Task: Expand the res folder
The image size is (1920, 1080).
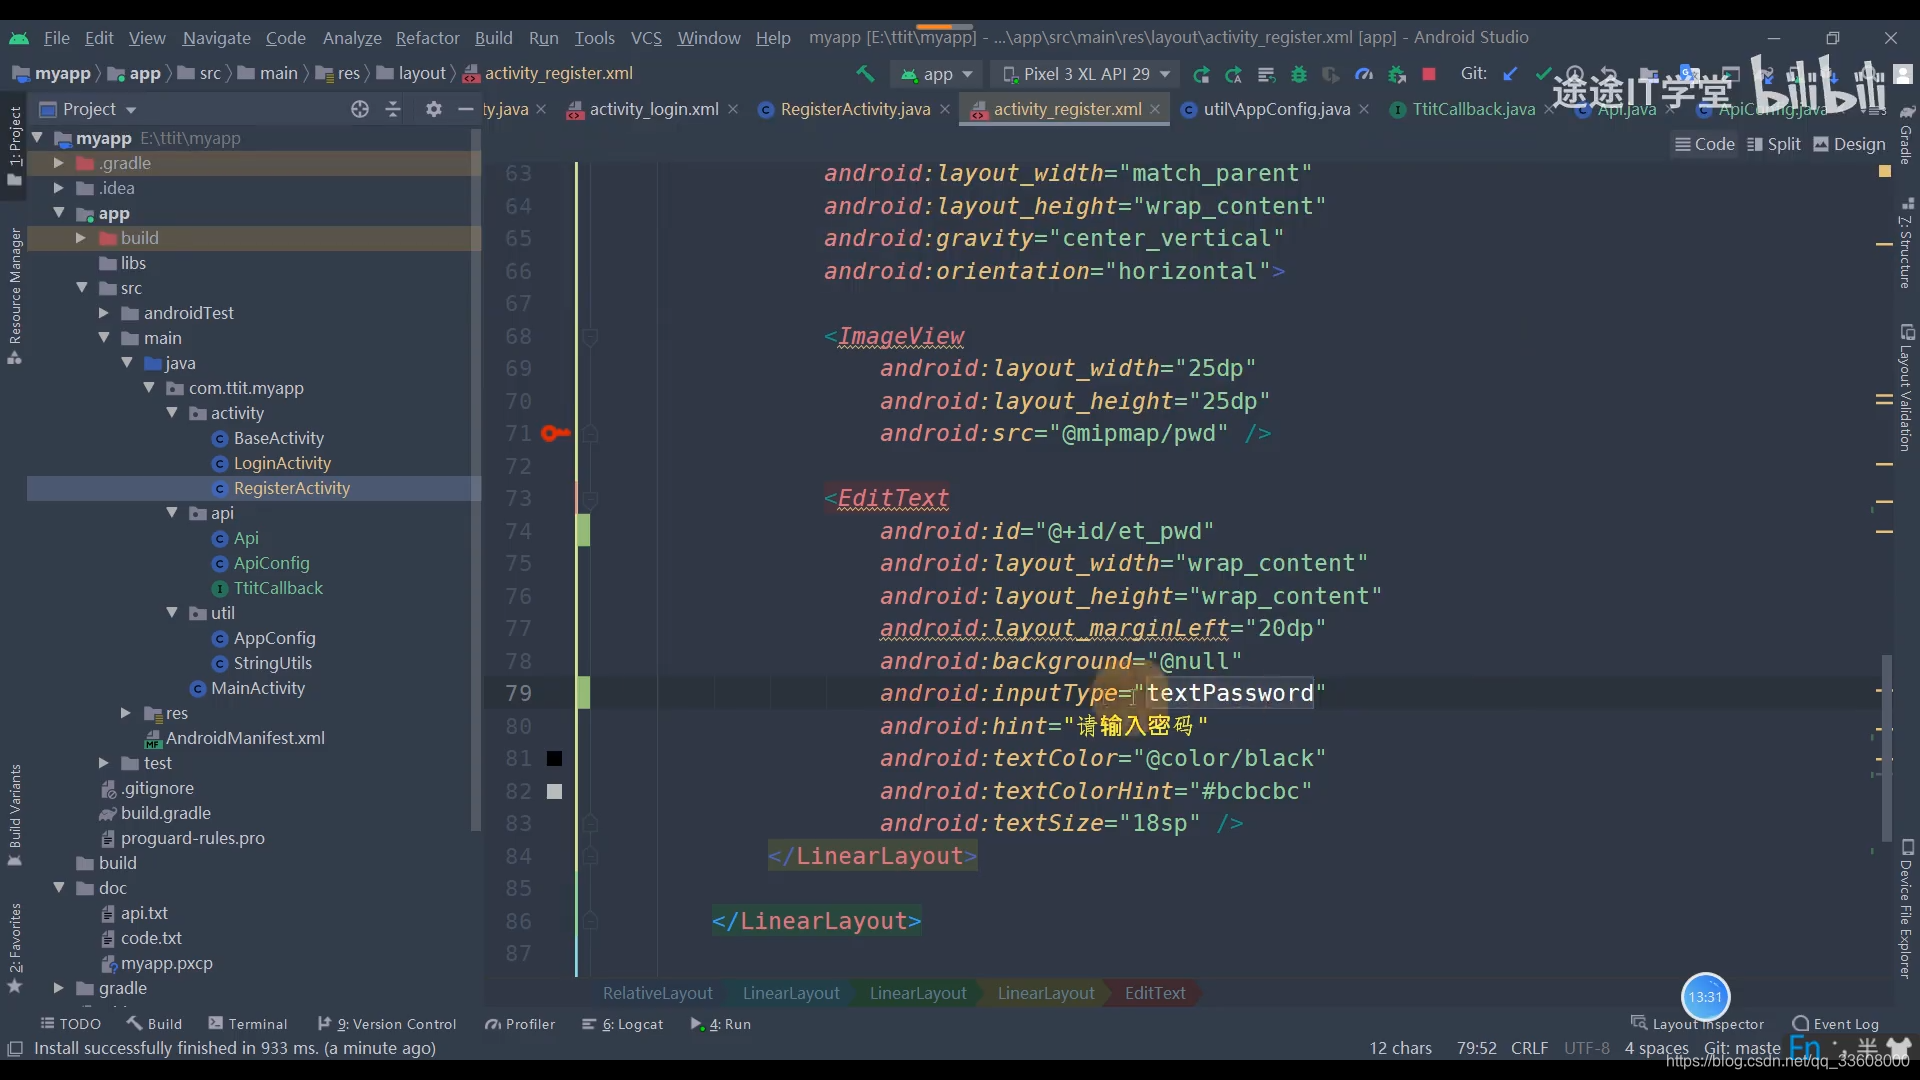Action: tap(126, 713)
